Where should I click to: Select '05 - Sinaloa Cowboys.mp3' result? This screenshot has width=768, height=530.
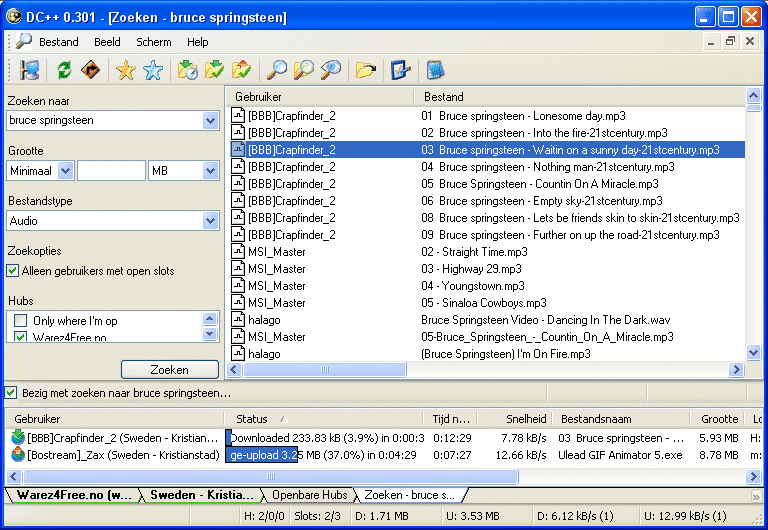(x=488, y=303)
